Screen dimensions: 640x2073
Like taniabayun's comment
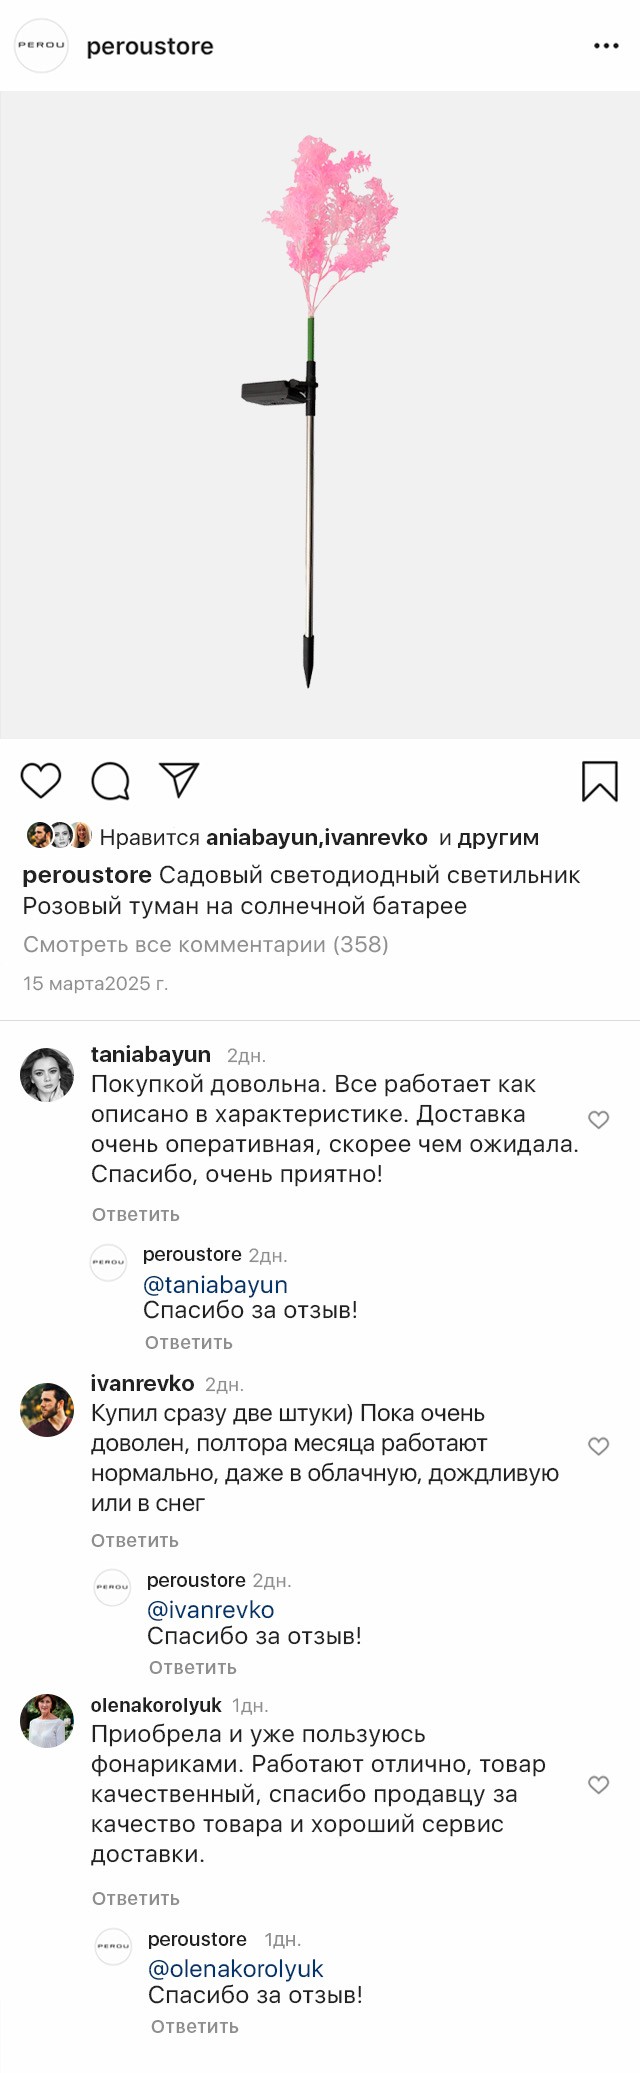pyautogui.click(x=598, y=1120)
